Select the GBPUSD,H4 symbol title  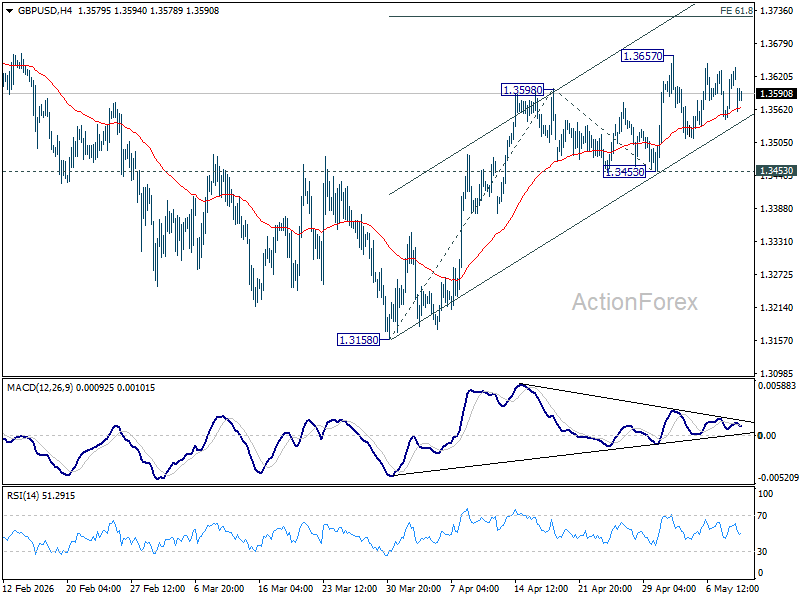pyautogui.click(x=45, y=11)
